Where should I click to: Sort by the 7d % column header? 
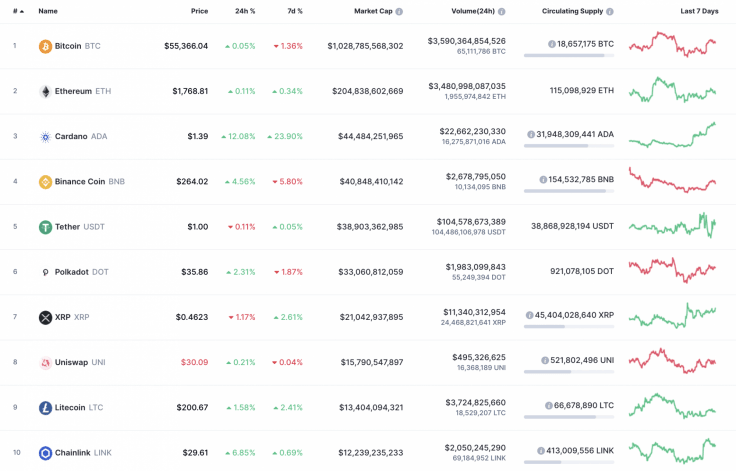tap(293, 11)
